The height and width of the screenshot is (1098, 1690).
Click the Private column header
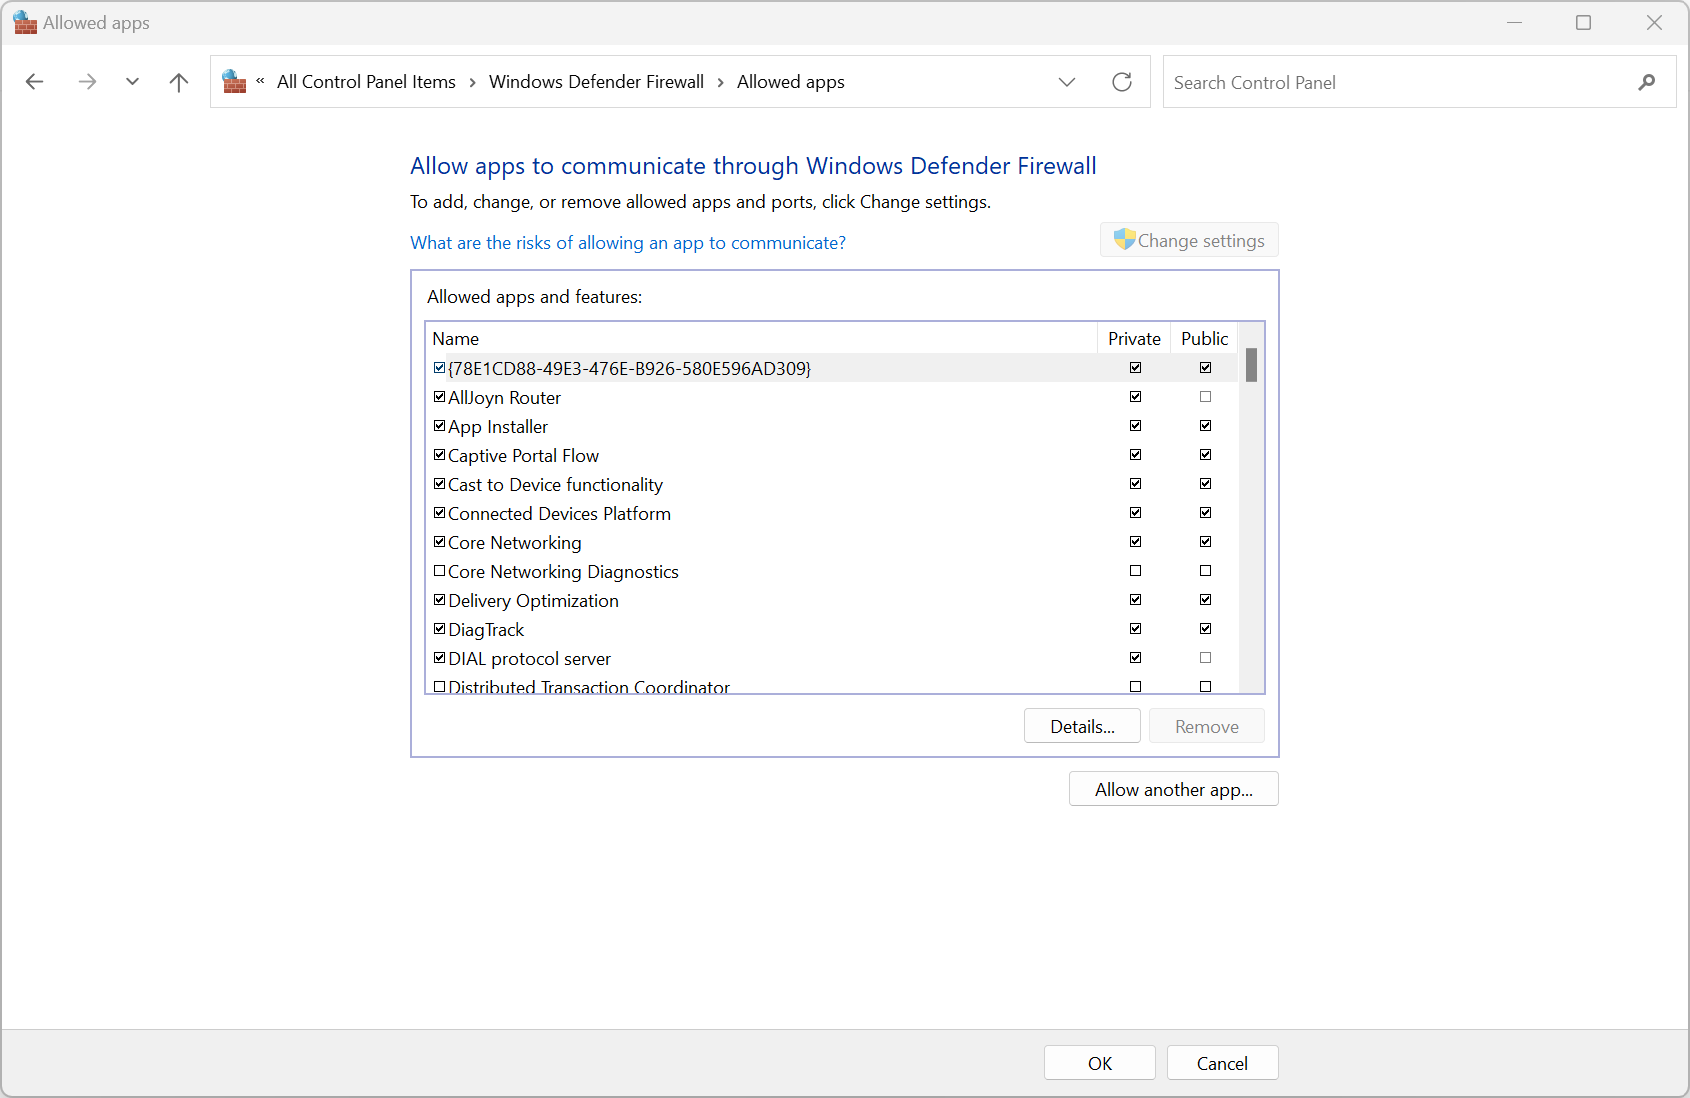pos(1134,338)
